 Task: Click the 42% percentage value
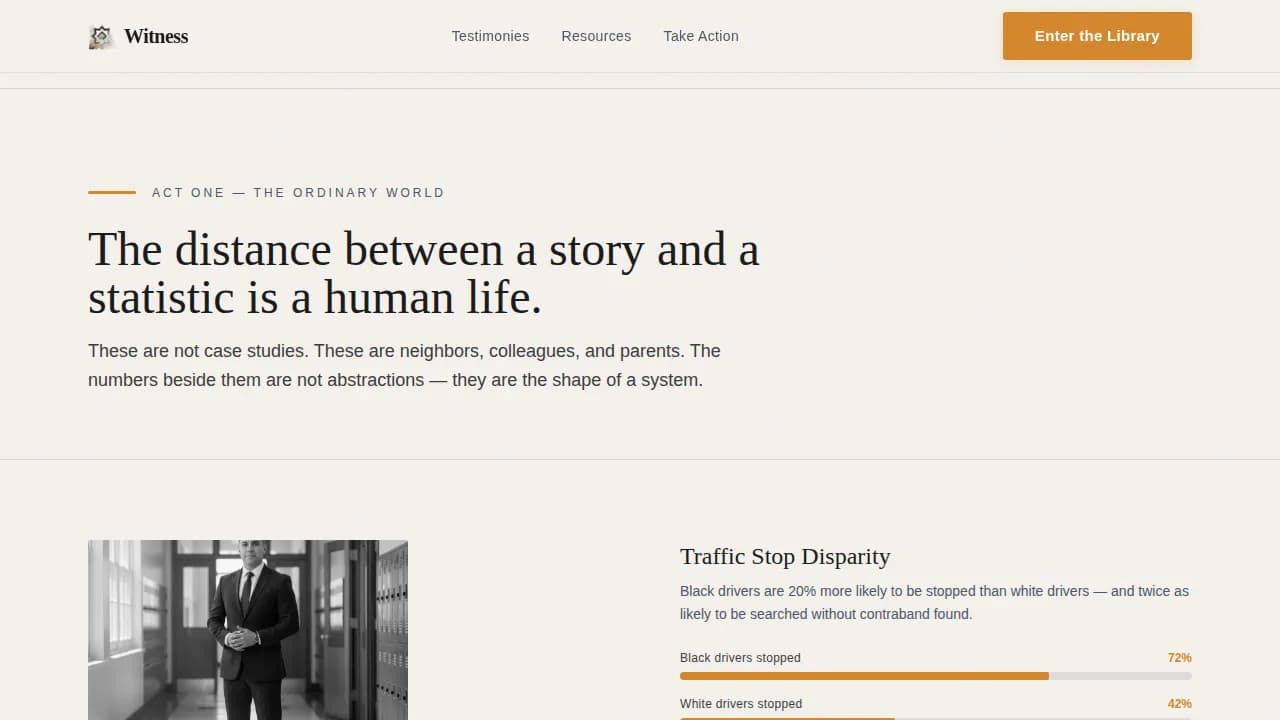(1179, 703)
